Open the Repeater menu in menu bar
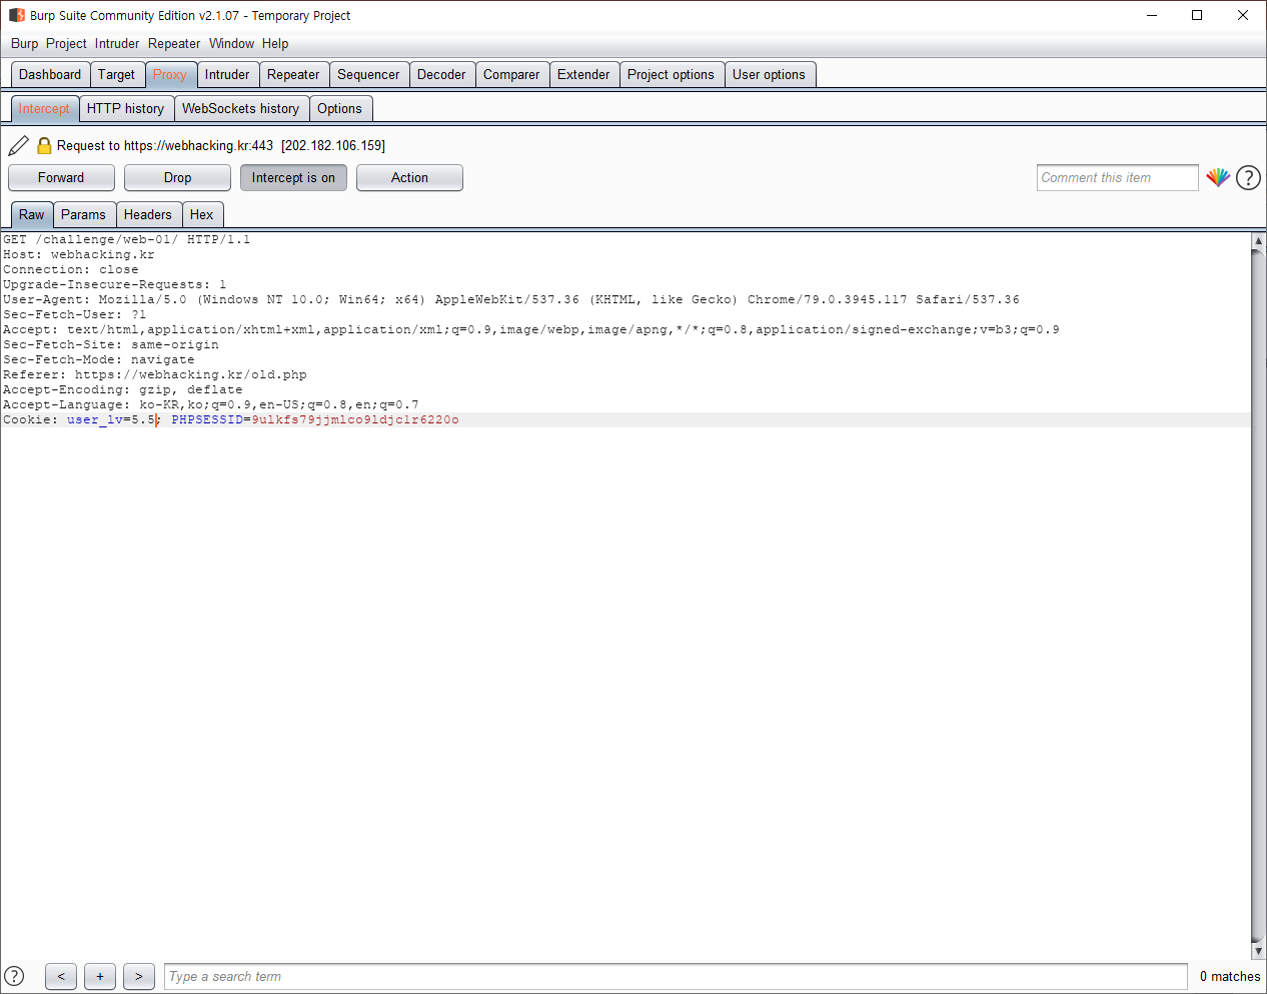The height and width of the screenshot is (994, 1267). point(174,44)
